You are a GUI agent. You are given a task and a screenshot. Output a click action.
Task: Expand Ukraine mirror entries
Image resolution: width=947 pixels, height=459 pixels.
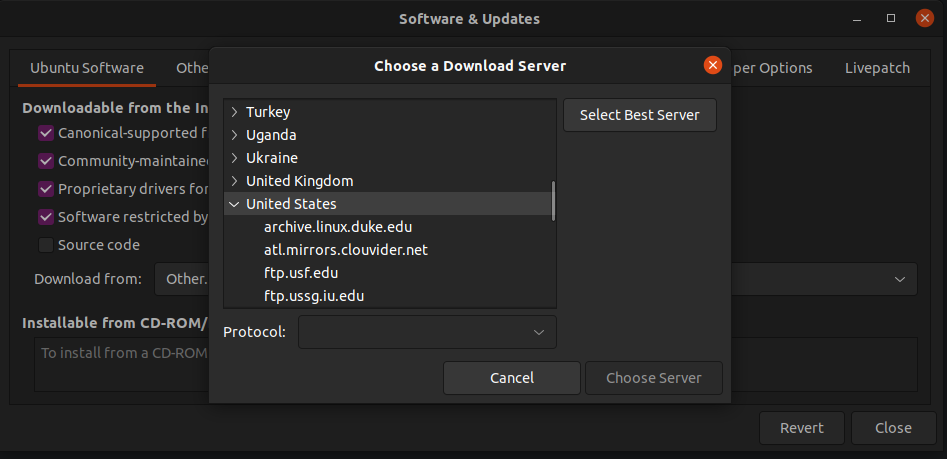click(x=235, y=158)
